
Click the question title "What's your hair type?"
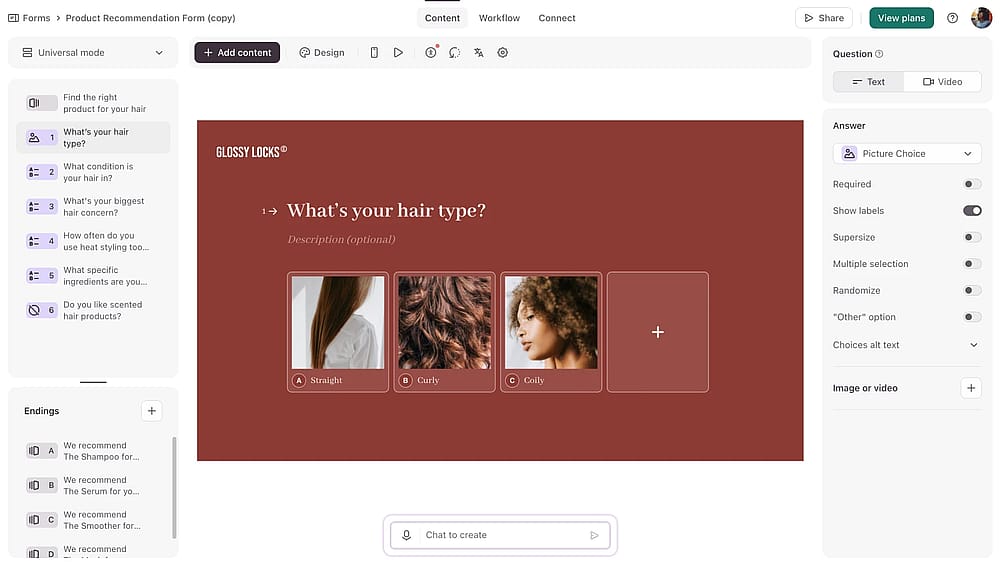point(386,211)
